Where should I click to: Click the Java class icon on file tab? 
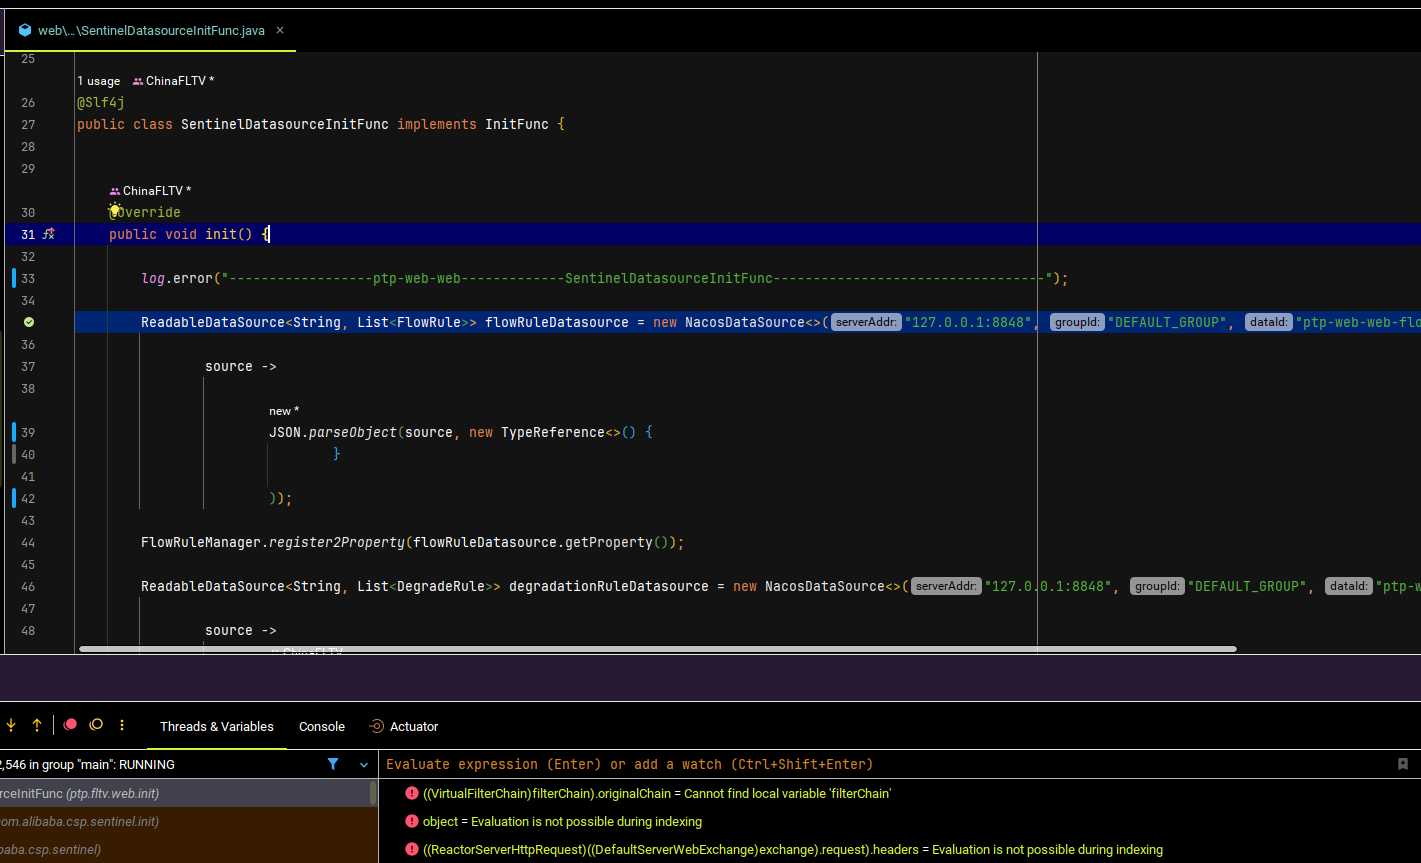point(25,31)
